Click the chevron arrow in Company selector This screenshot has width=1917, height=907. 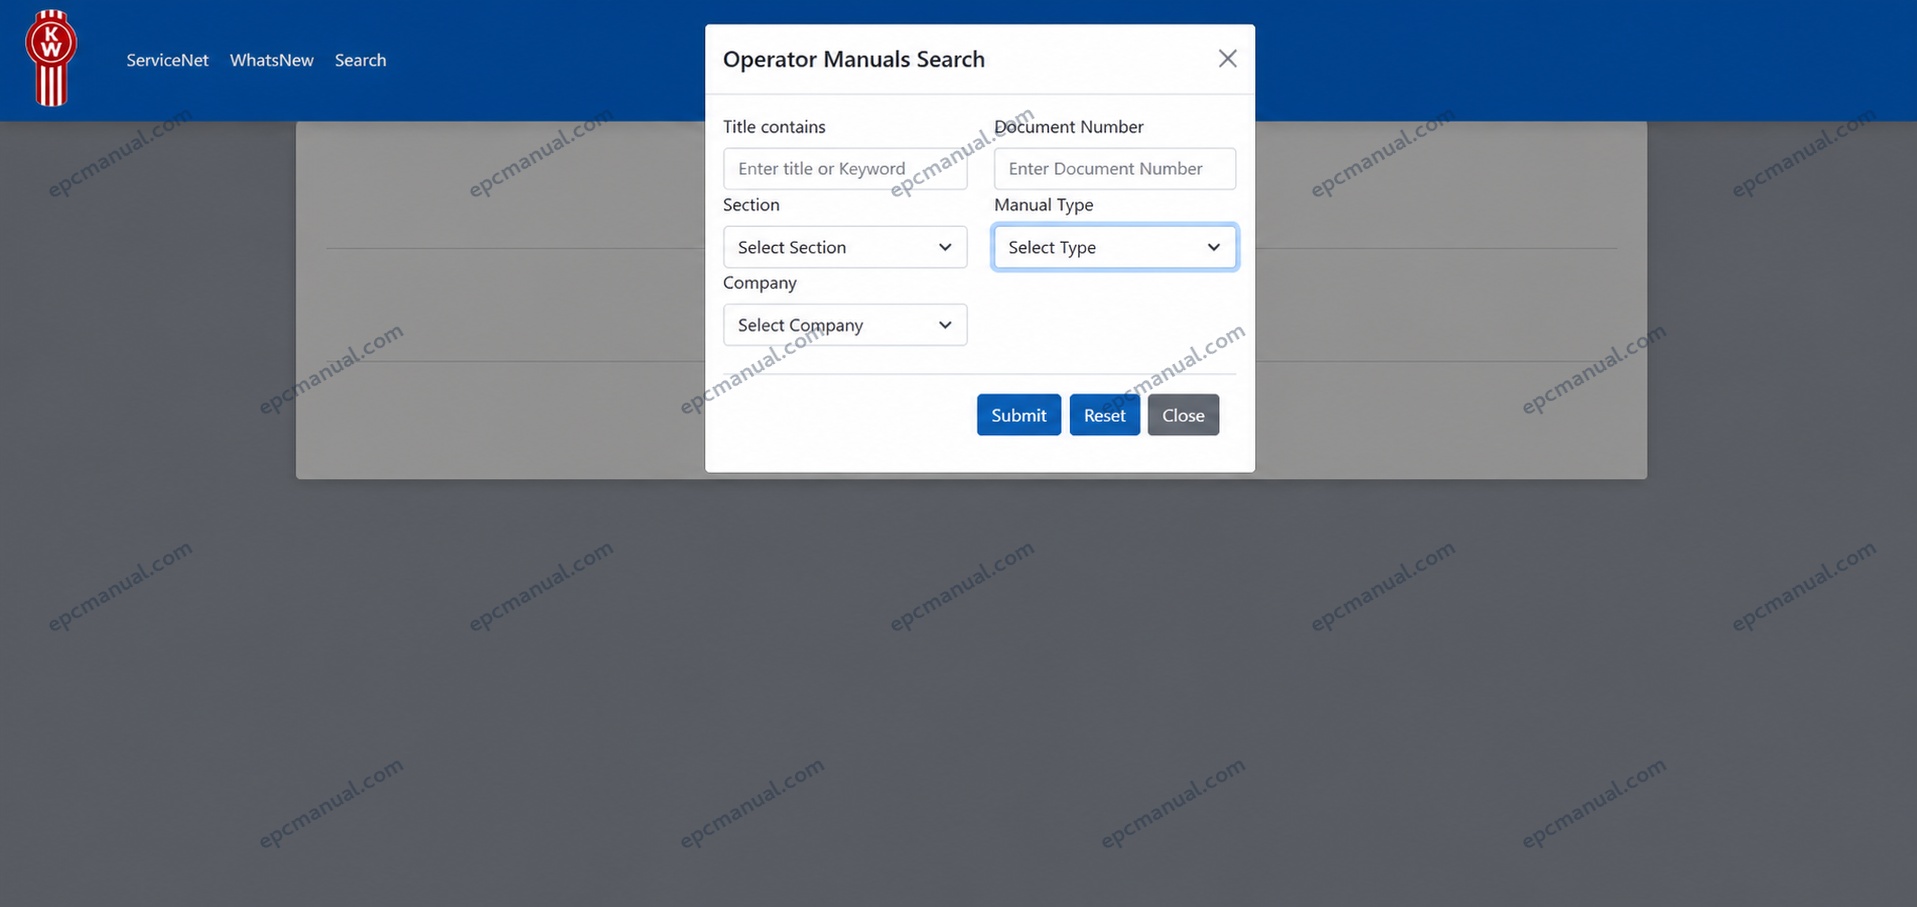(x=945, y=325)
